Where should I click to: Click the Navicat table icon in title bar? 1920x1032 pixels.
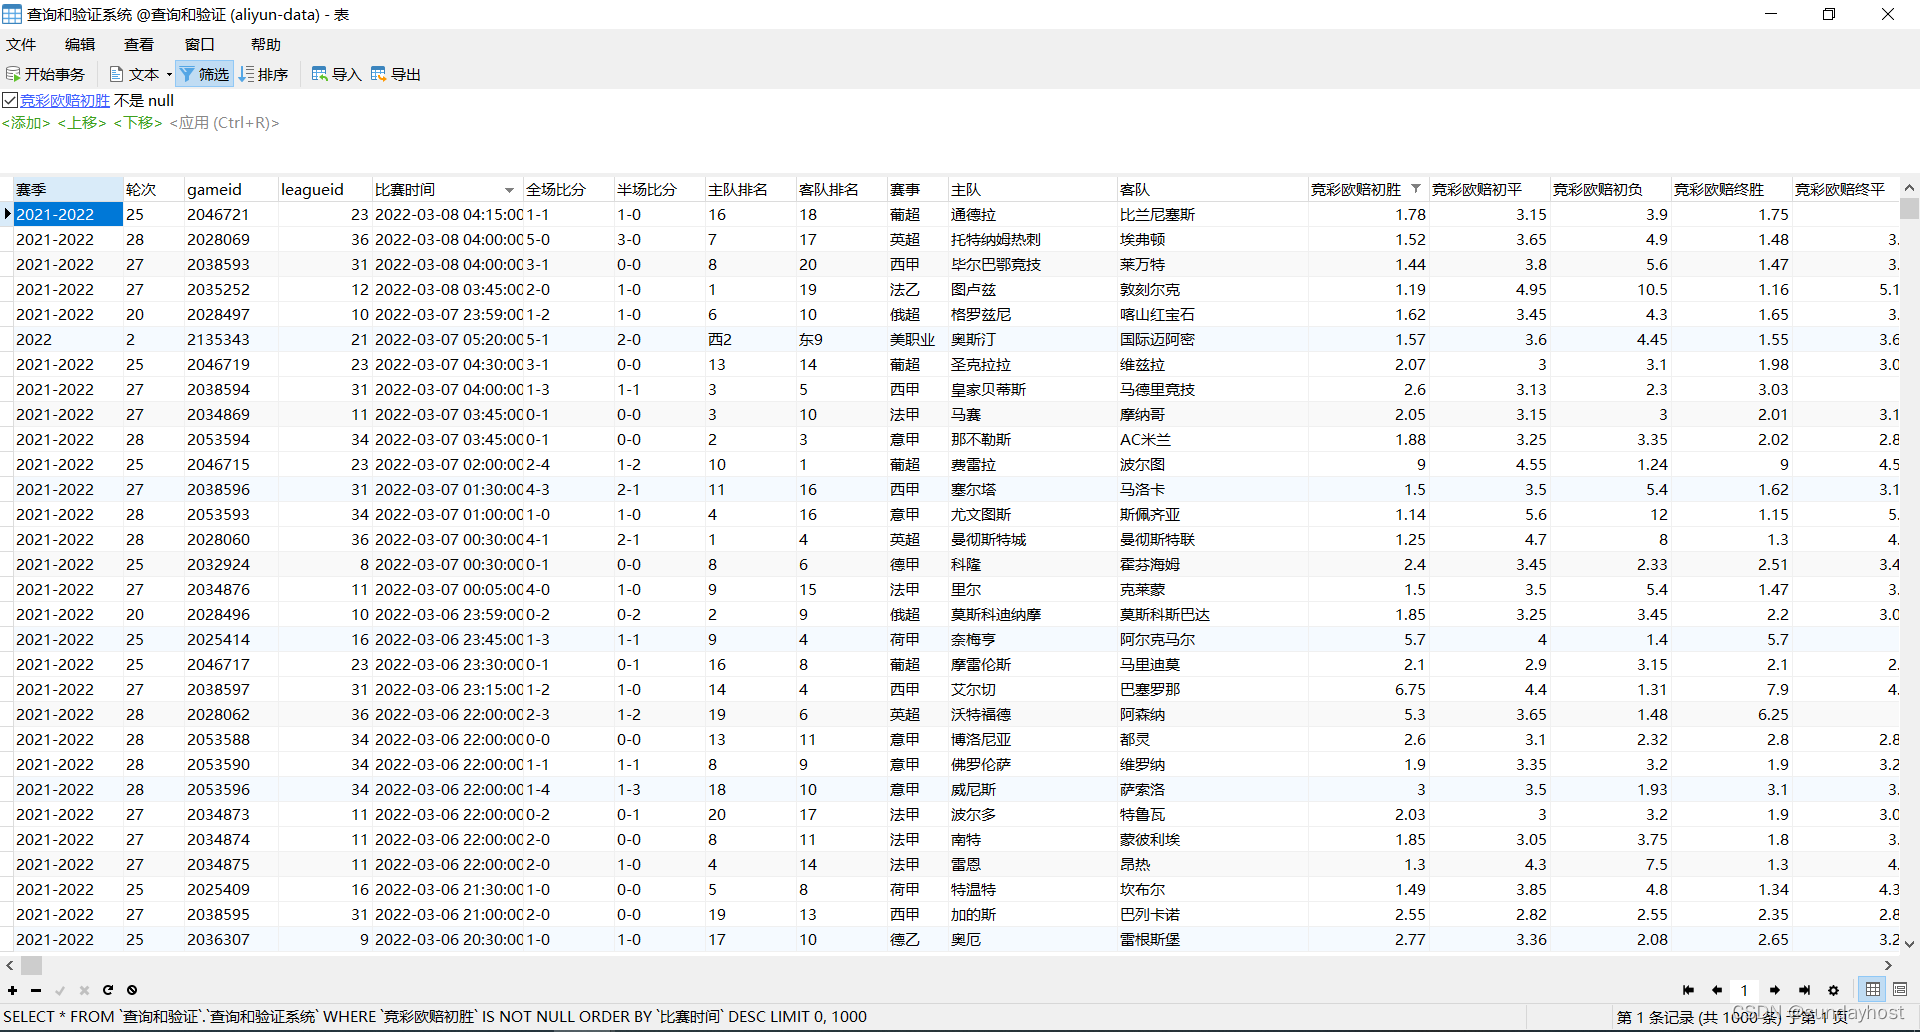[x=12, y=14]
